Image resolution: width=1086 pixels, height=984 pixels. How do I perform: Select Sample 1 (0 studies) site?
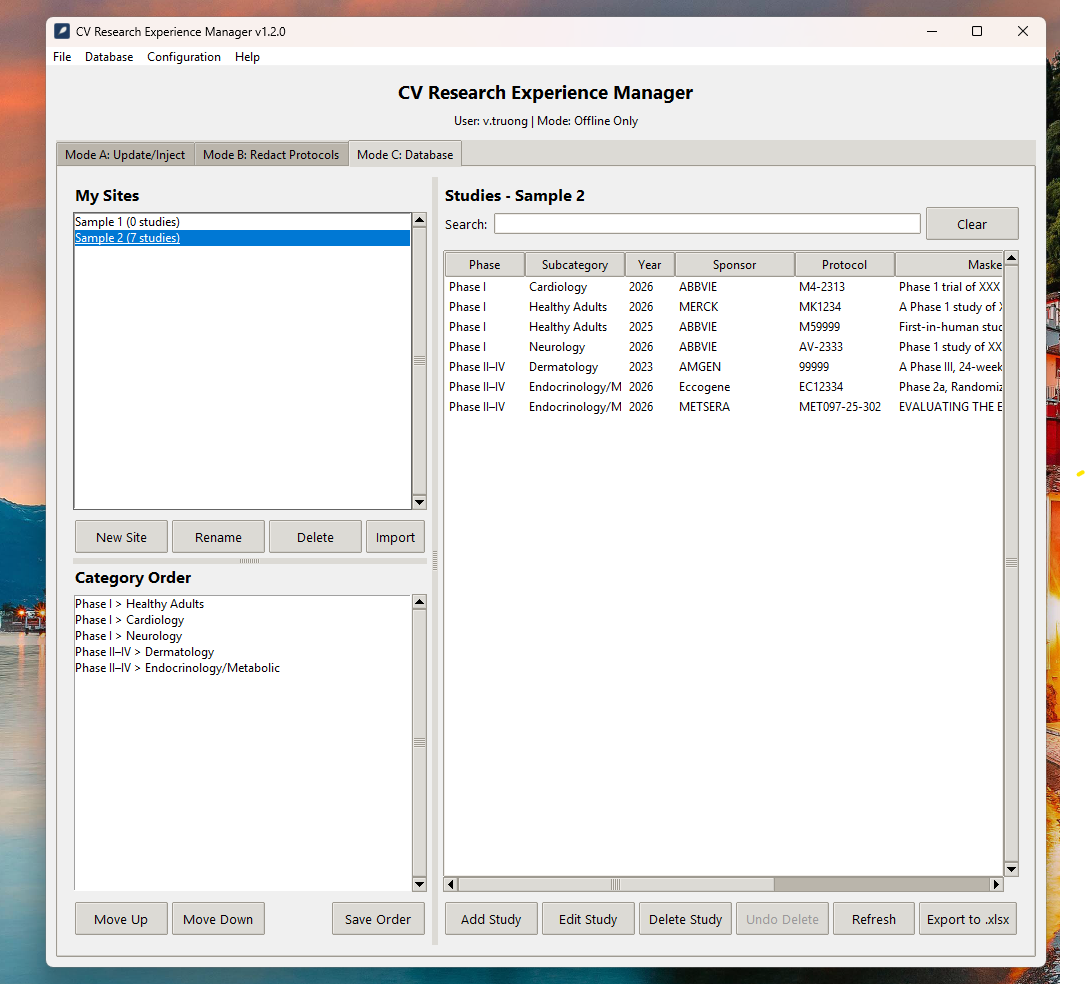point(242,222)
